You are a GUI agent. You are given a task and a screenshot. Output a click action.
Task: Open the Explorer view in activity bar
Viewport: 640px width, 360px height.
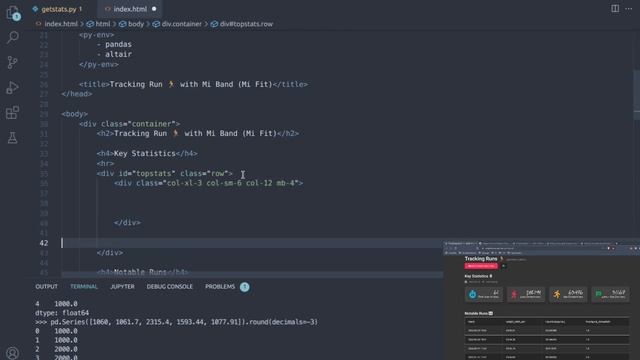point(13,13)
